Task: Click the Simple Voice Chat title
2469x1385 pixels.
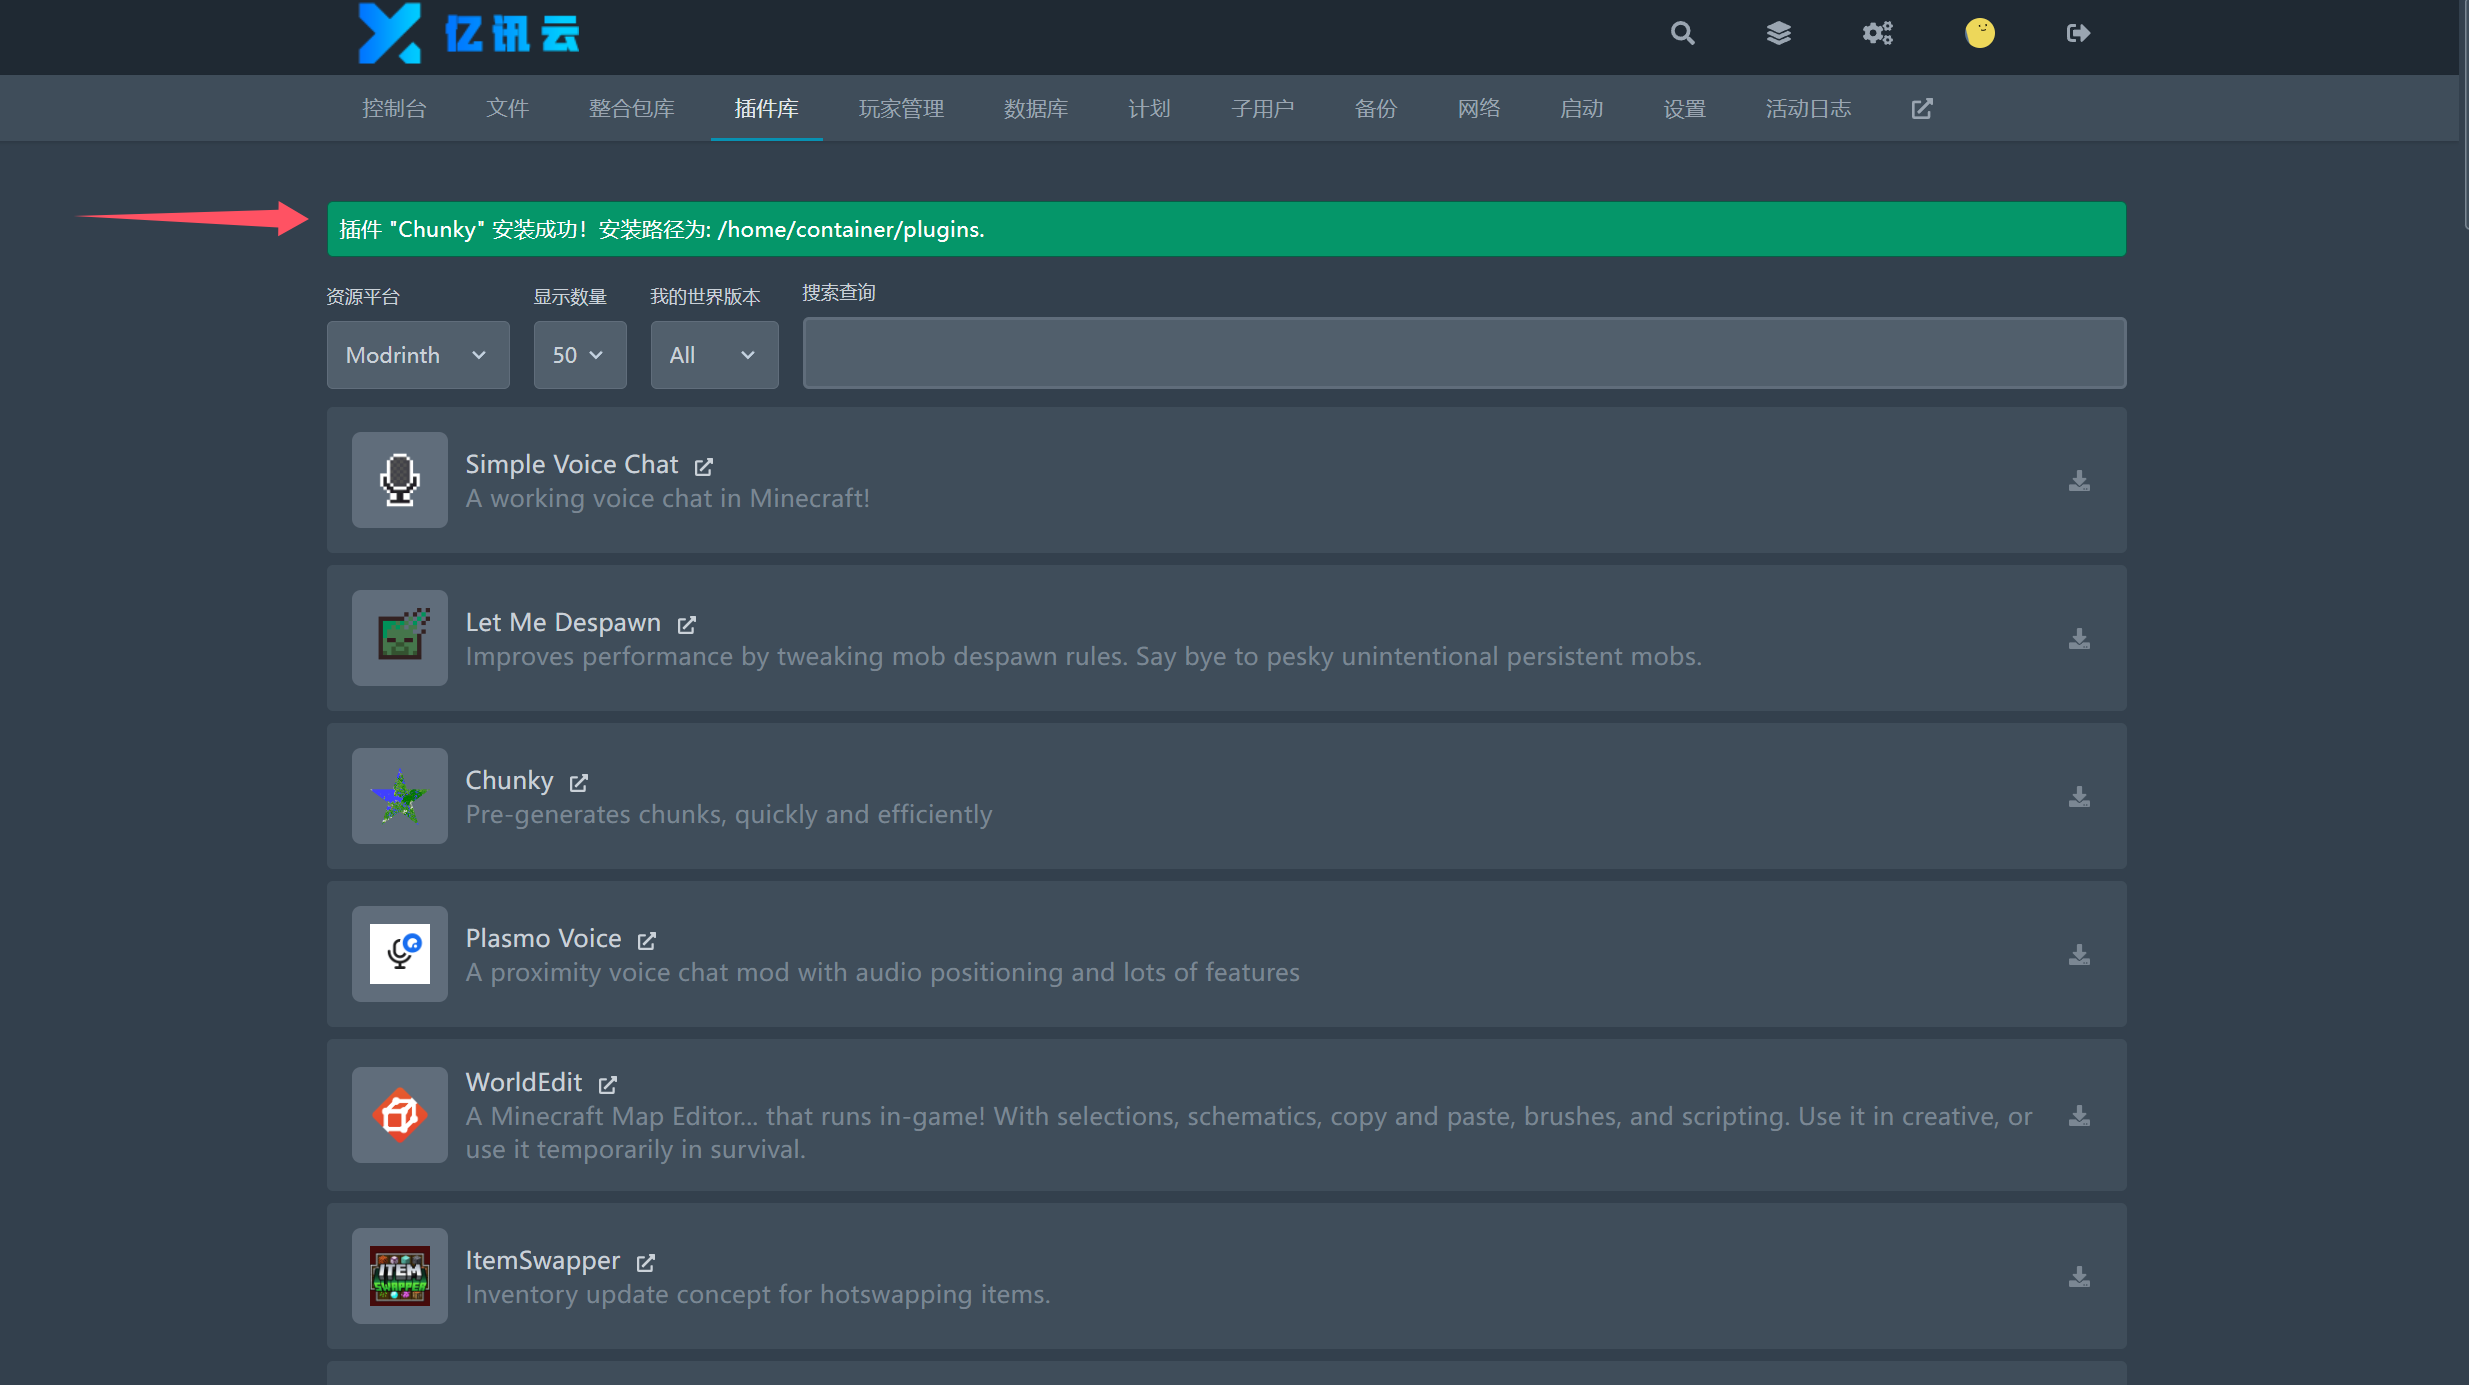Action: click(x=571, y=465)
